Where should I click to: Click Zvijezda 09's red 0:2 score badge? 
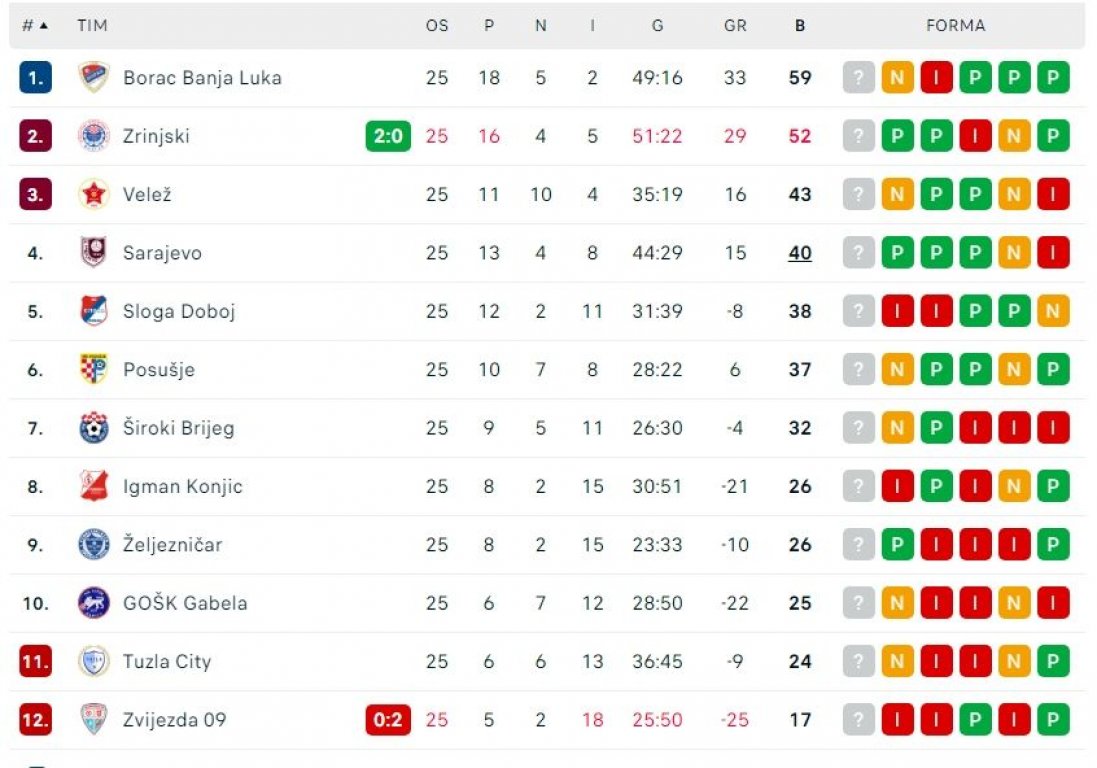click(x=388, y=720)
